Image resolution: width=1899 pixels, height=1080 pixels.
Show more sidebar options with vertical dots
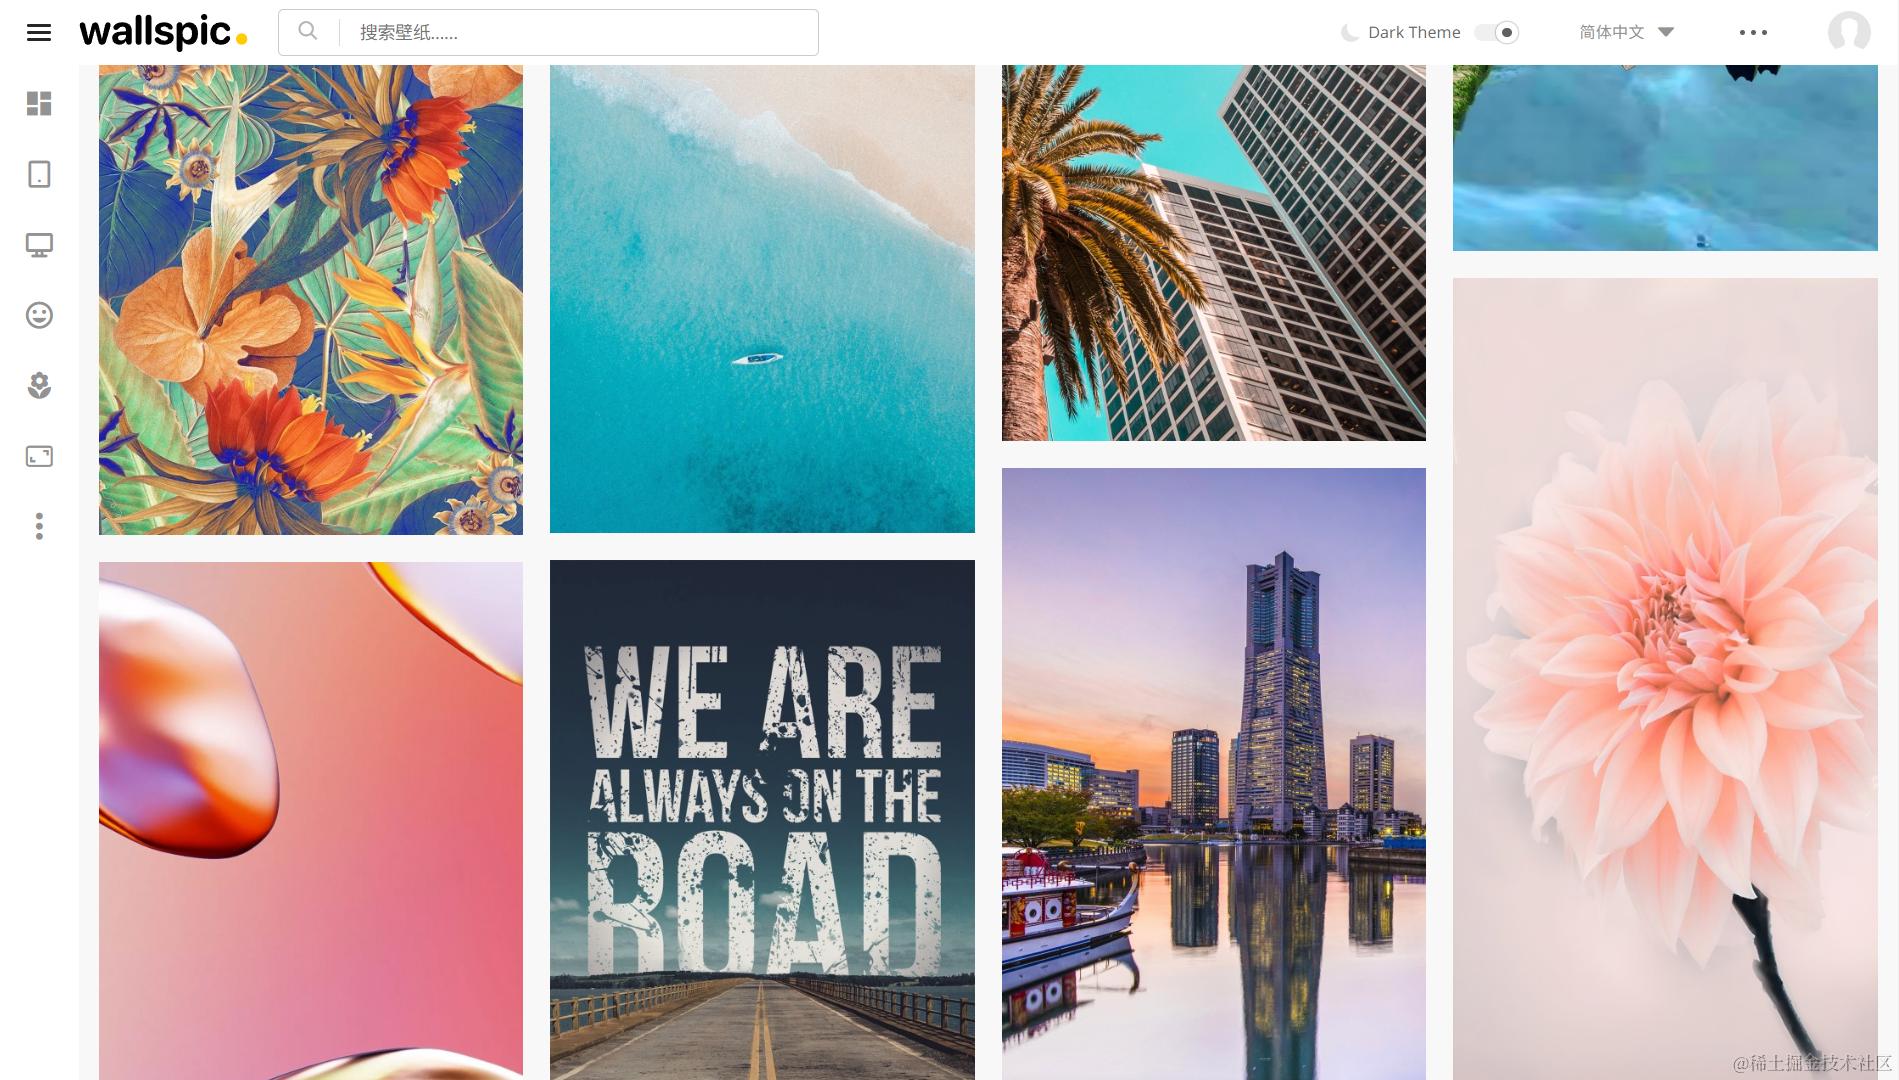(39, 526)
